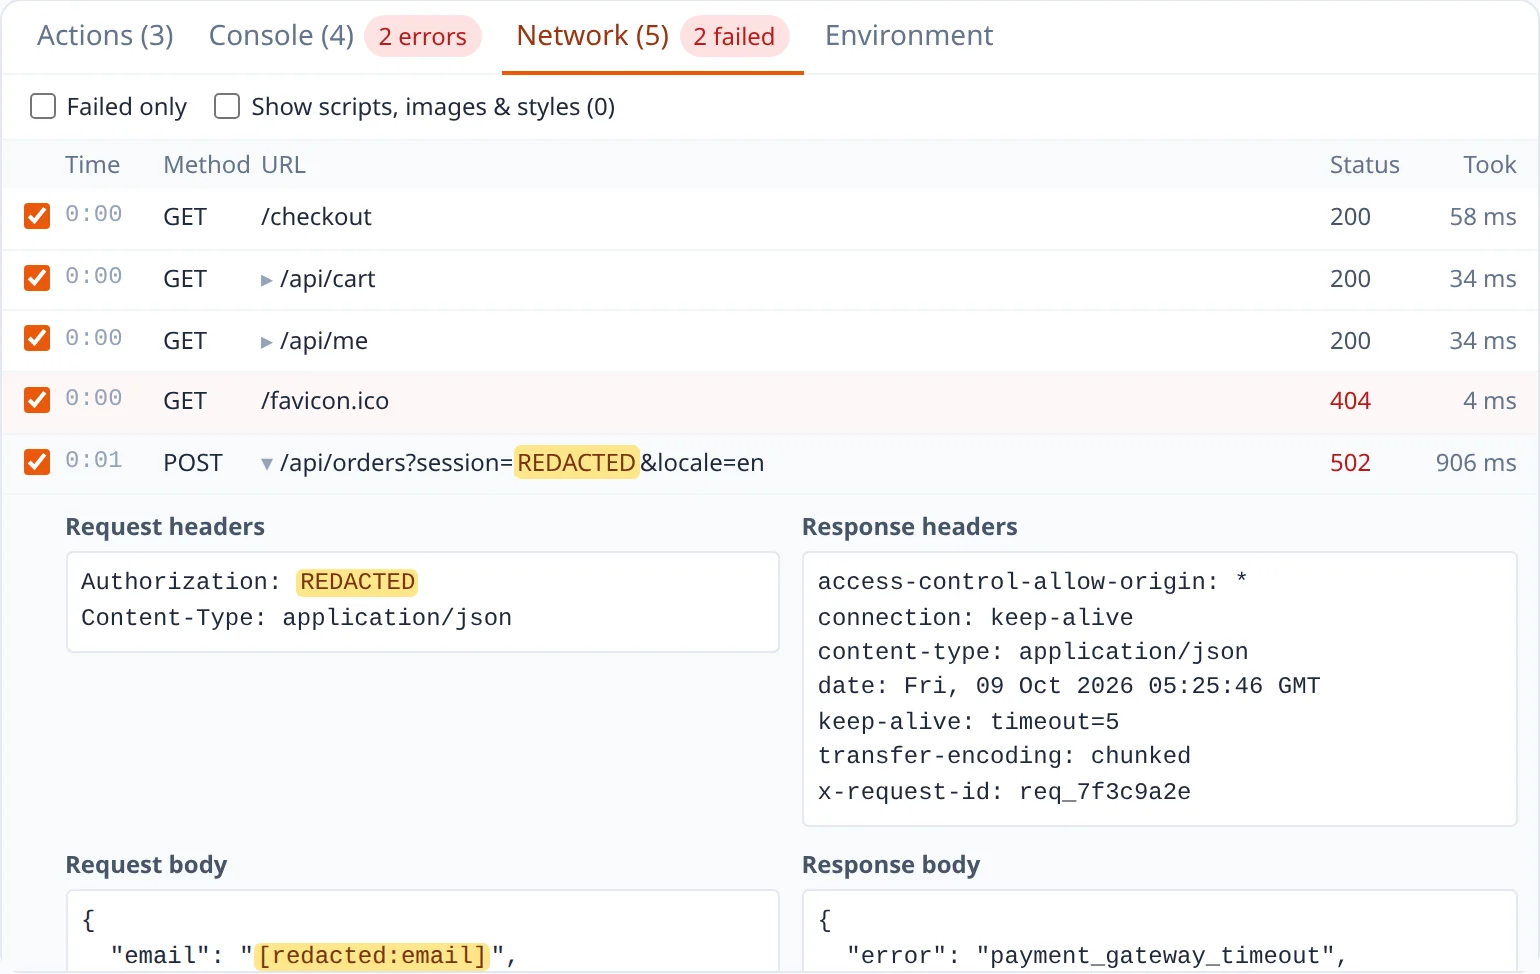Open the Console (4) tab
This screenshot has height=974, width=1540.
tap(281, 36)
